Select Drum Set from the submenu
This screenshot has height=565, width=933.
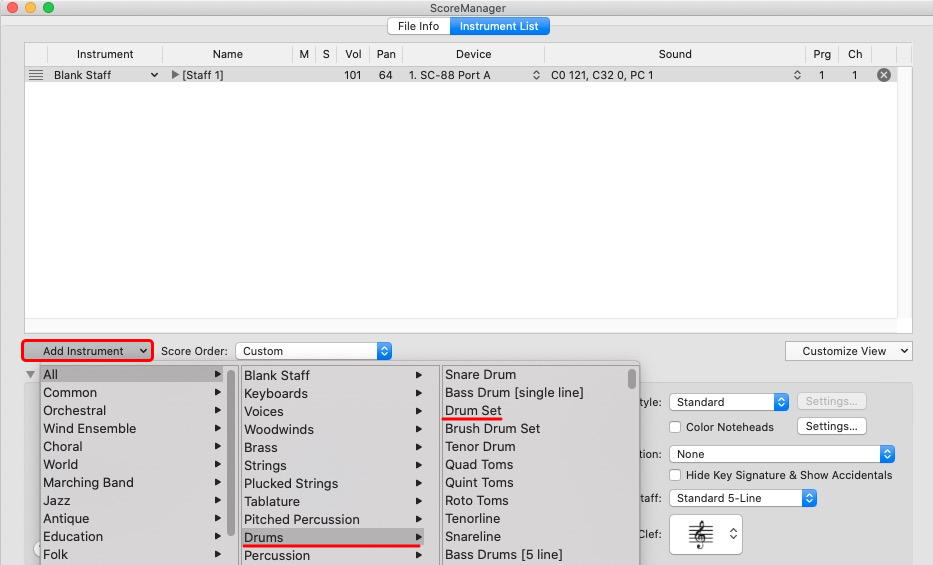[x=473, y=411]
